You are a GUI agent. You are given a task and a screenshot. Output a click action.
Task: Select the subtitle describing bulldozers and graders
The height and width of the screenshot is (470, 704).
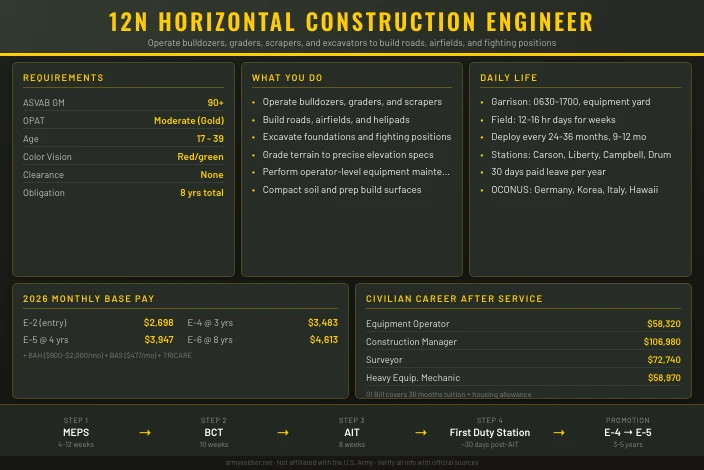pos(352,43)
